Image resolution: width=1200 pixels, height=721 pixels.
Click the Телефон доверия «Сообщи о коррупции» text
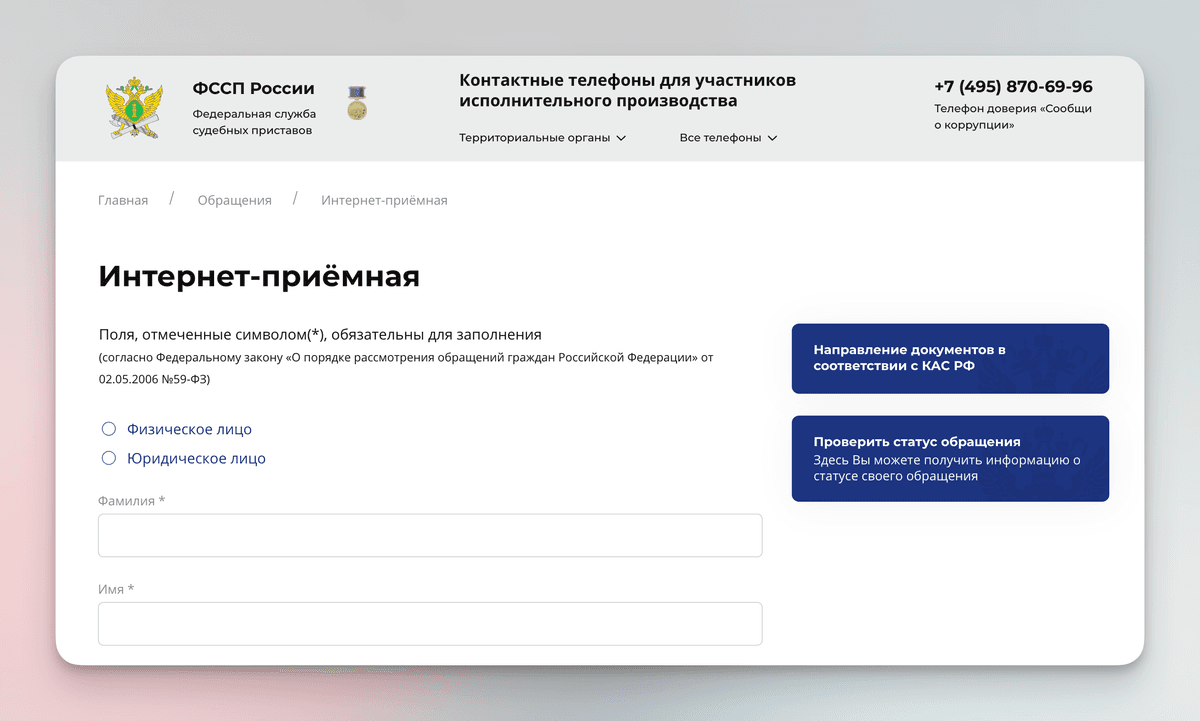[x=1012, y=117]
